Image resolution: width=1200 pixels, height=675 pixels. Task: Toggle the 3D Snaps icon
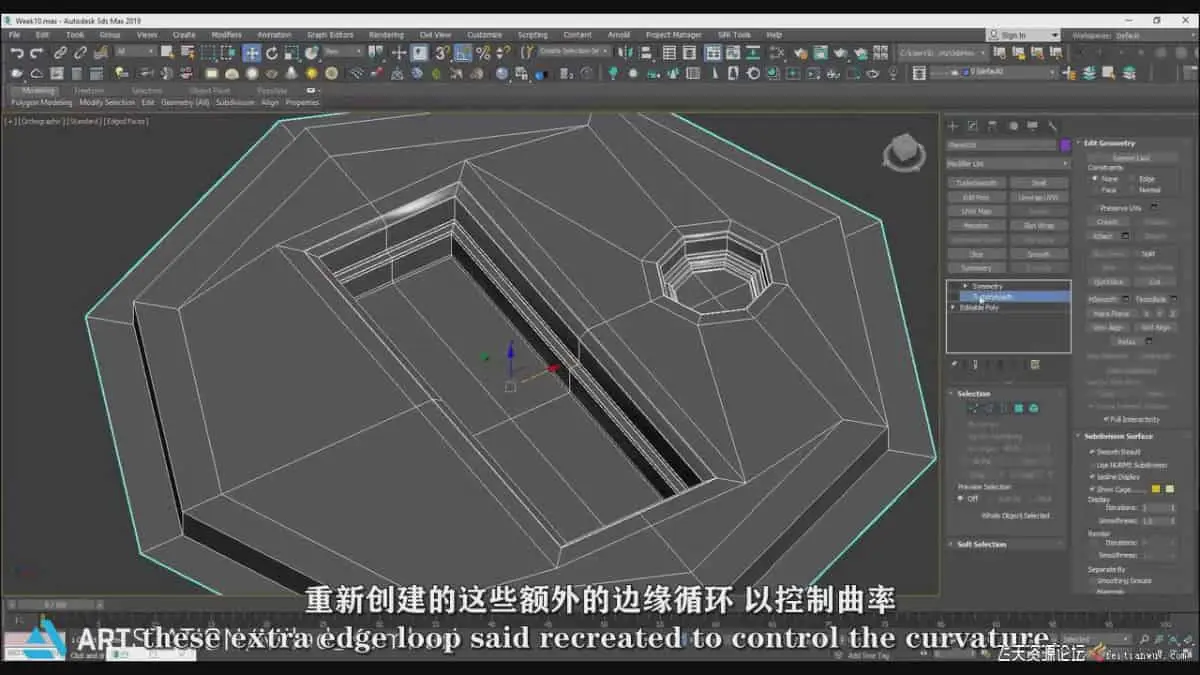tap(442, 53)
